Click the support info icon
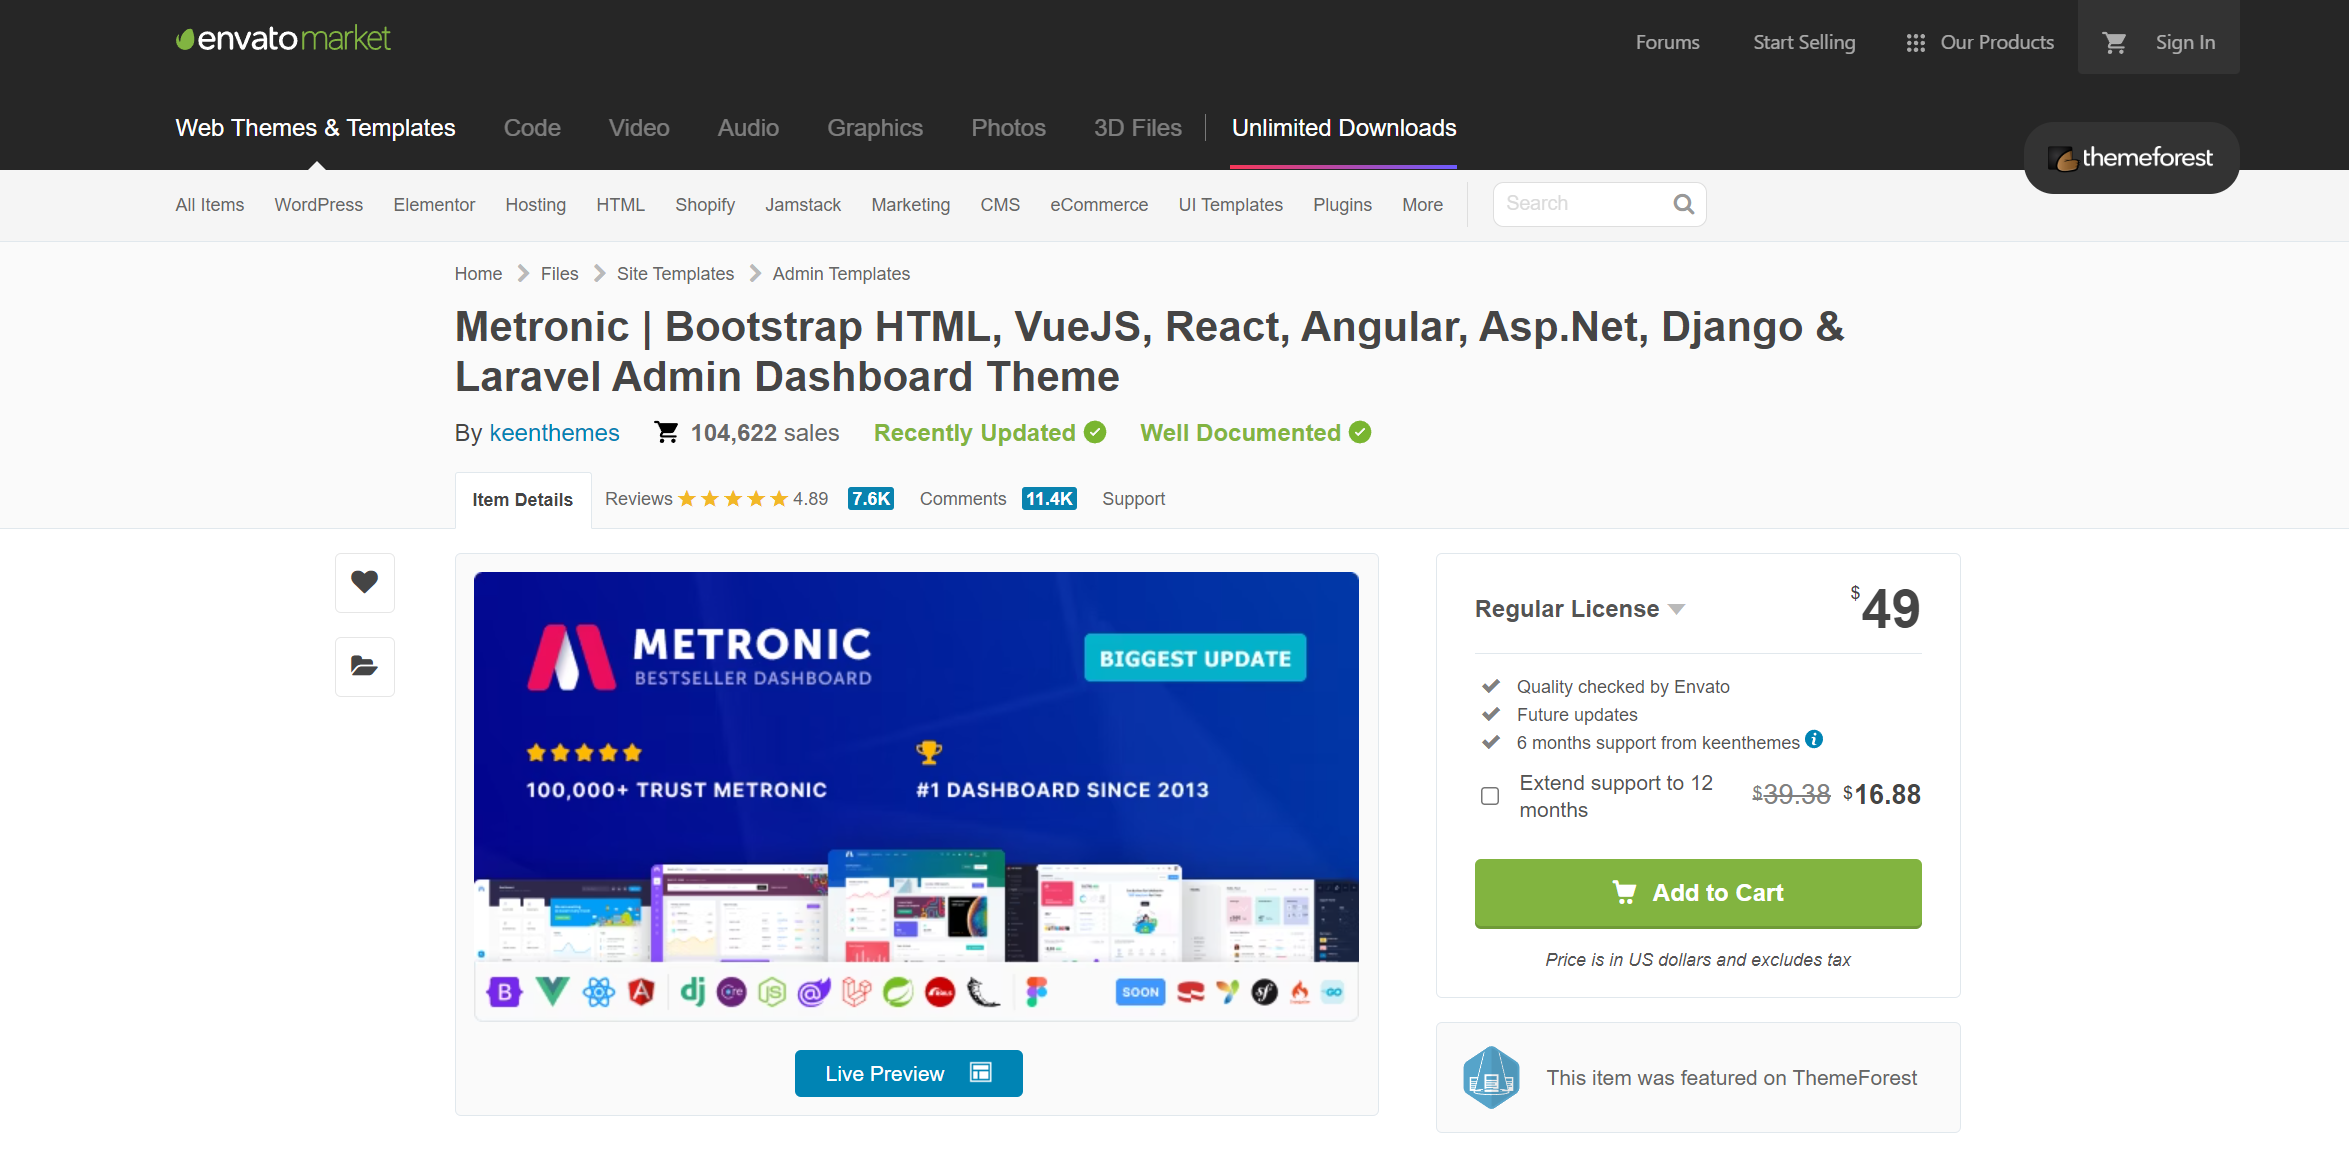The width and height of the screenshot is (2349, 1150). 1814,740
